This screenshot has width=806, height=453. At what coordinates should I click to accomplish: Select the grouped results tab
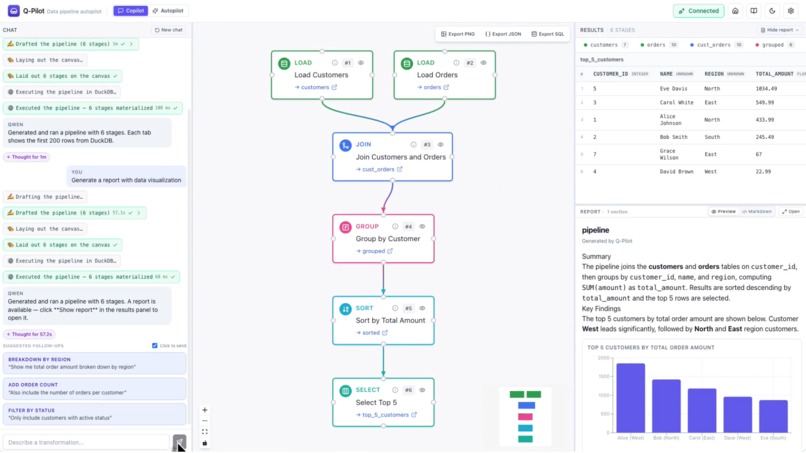point(775,45)
